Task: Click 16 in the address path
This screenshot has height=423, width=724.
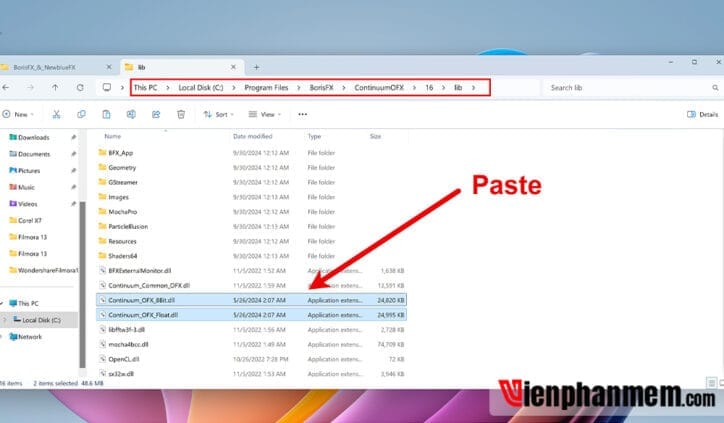Action: tap(429, 87)
